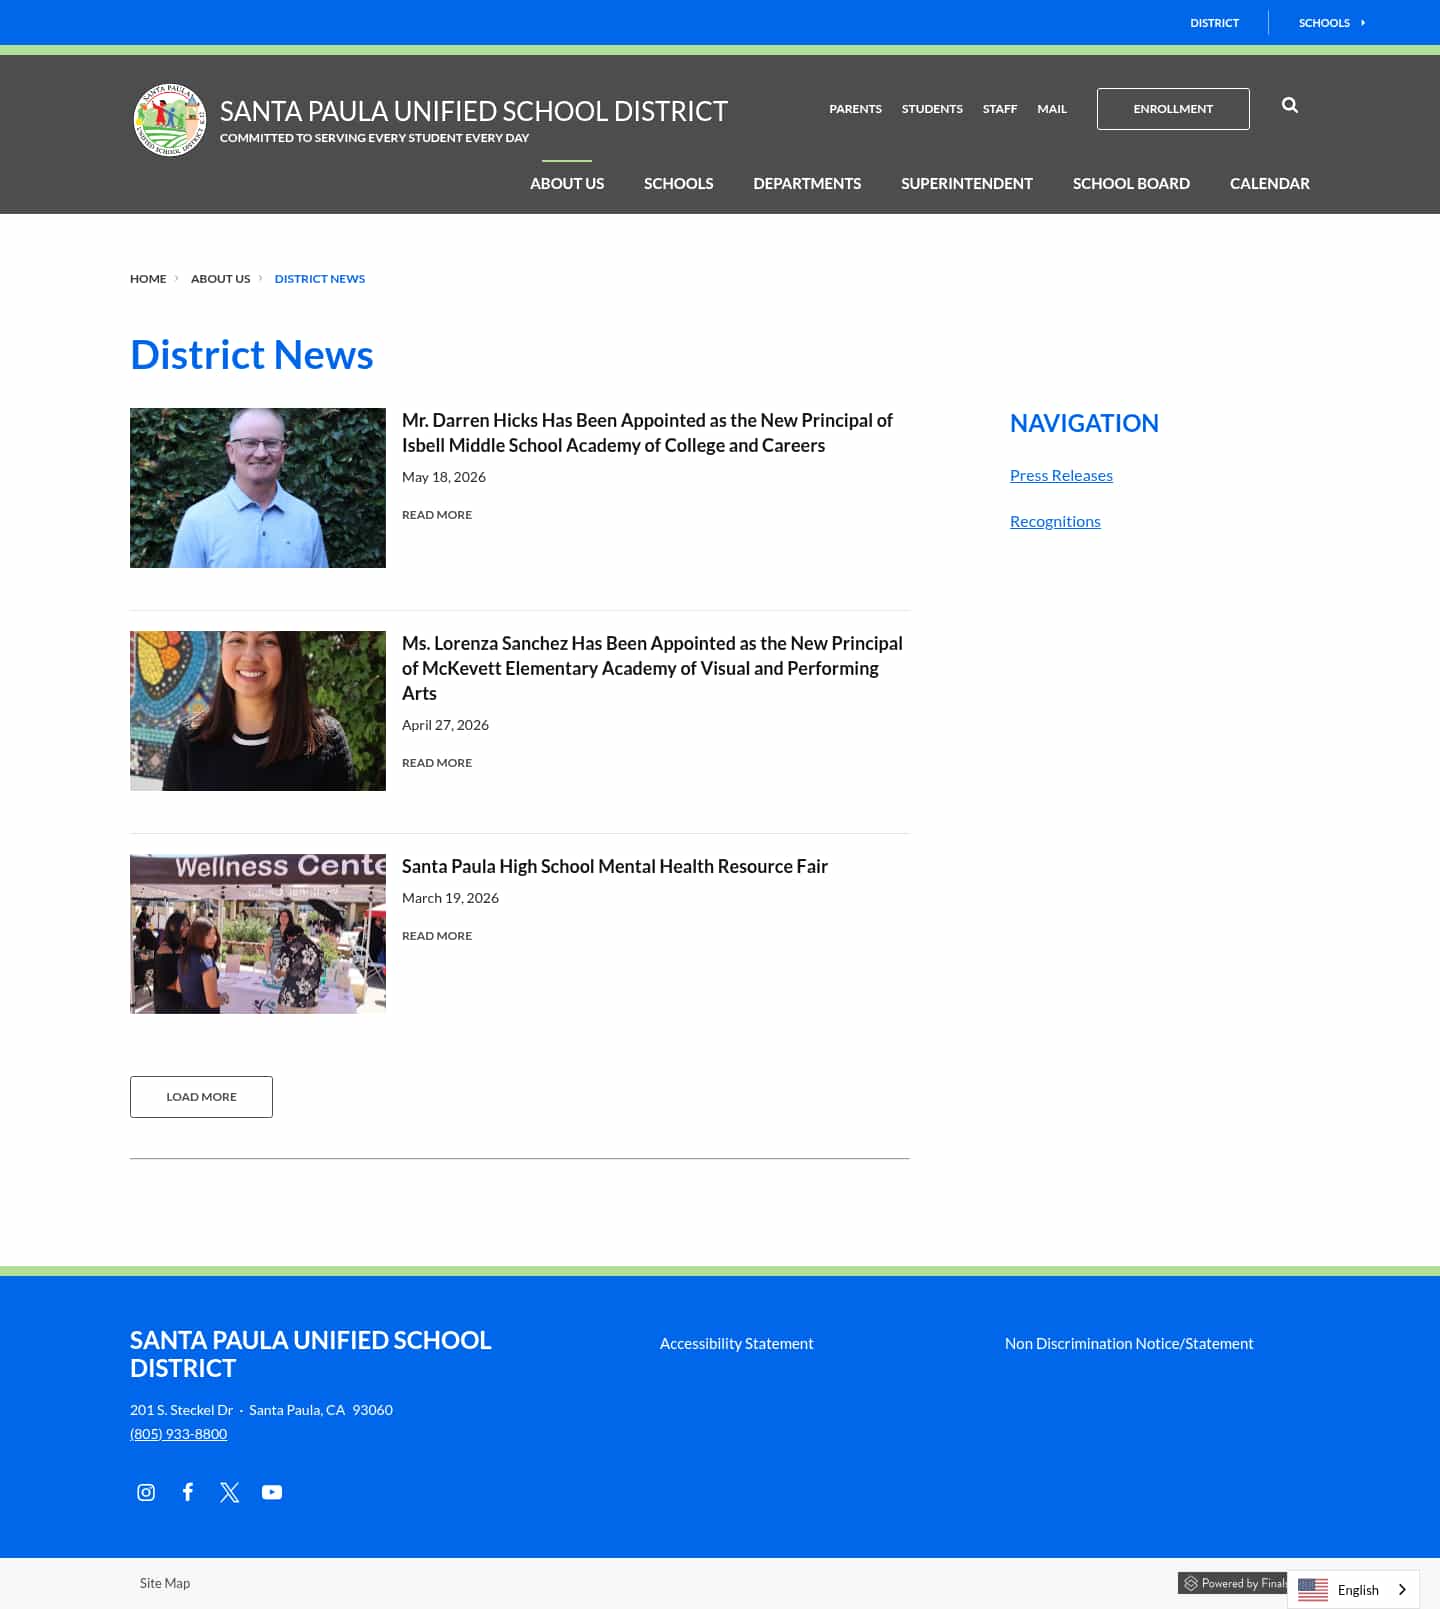Click the Enrollment button
The width and height of the screenshot is (1440, 1609).
1173,109
